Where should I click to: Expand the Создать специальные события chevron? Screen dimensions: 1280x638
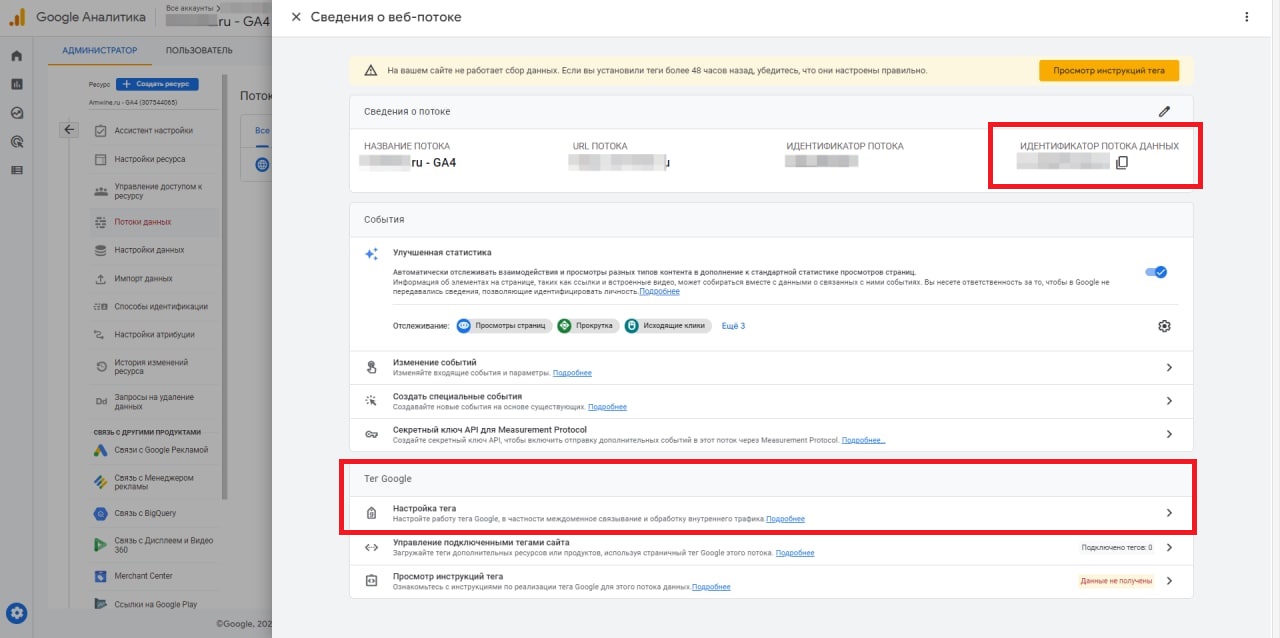point(1169,401)
